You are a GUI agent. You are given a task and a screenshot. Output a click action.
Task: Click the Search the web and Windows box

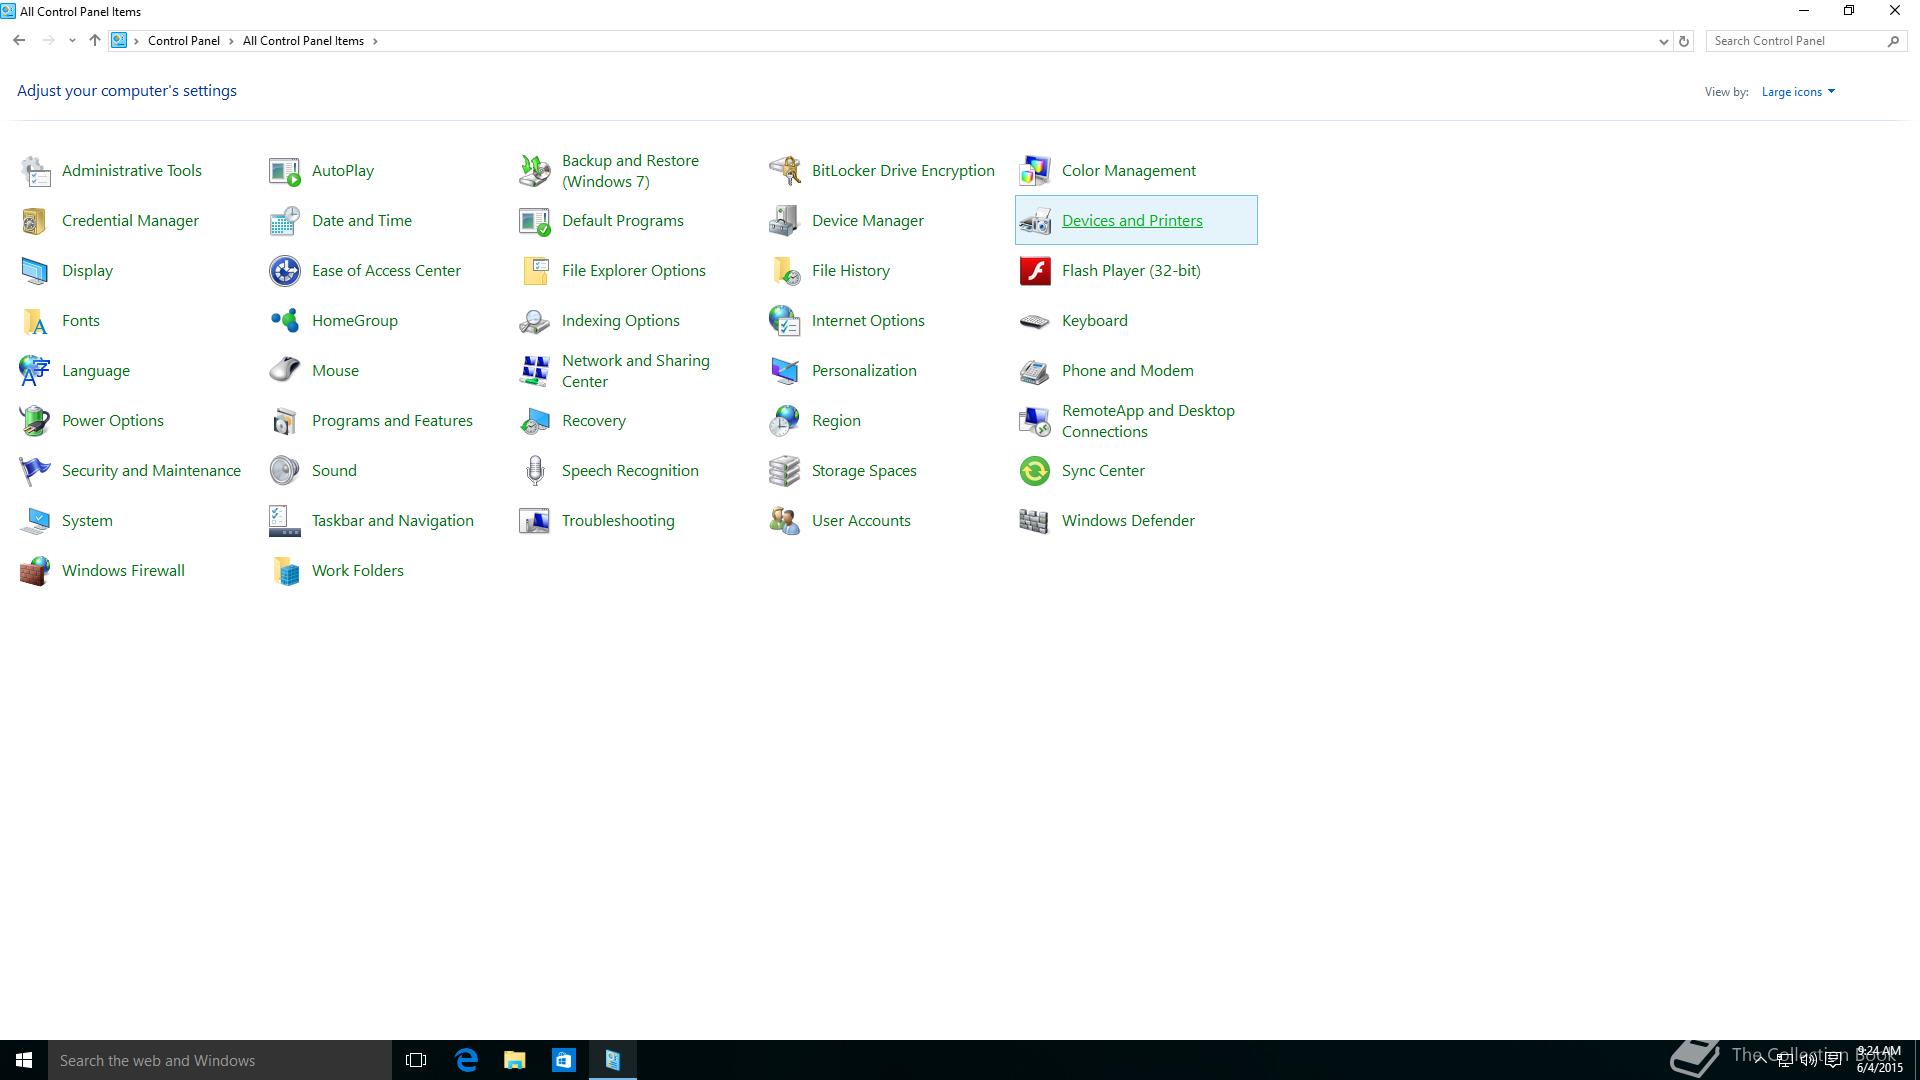point(220,1060)
